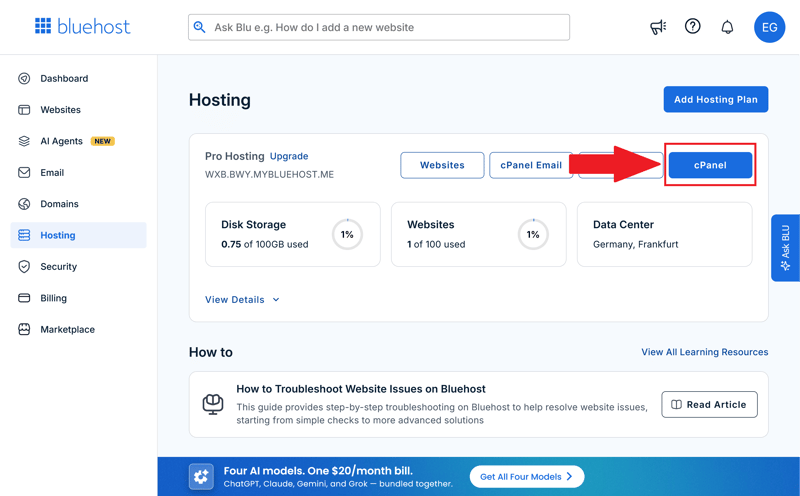Screen dimensions: 800x496
Task: Click the search magnifier icon in Ask Blu
Action: click(x=199, y=27)
